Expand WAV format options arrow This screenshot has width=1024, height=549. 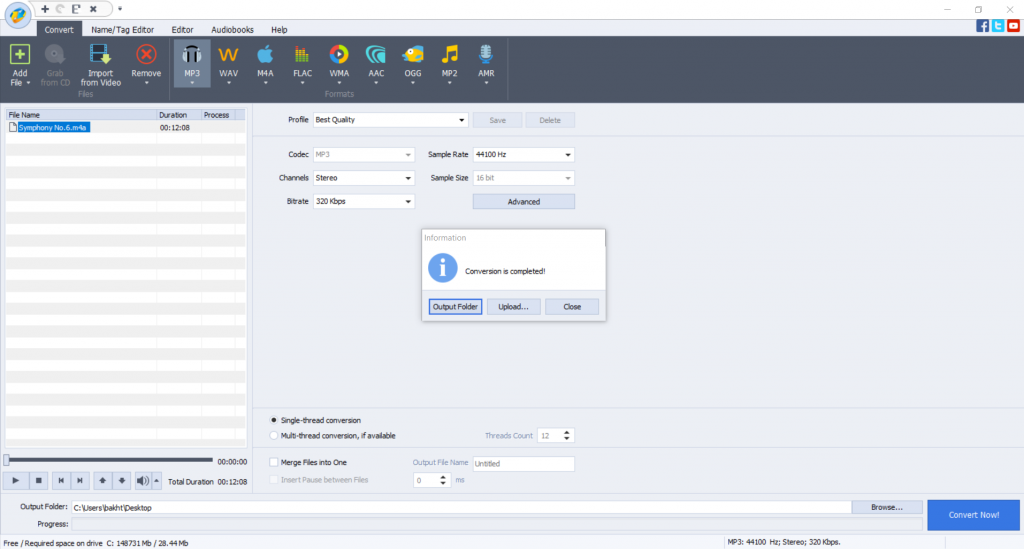pos(229,84)
